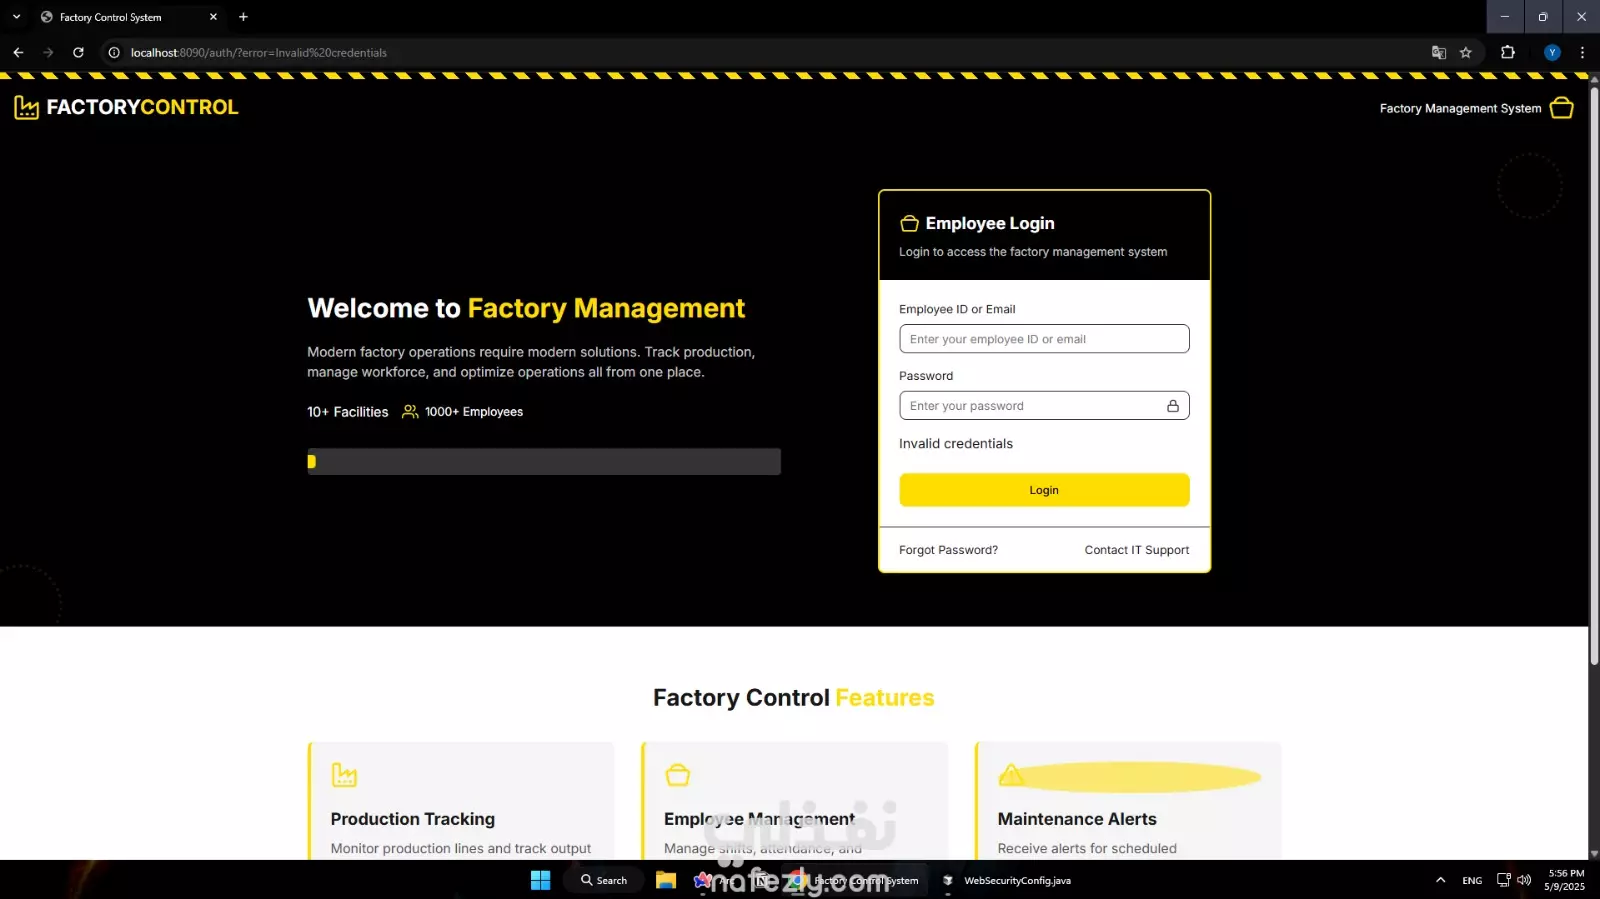The image size is (1600, 899).
Task: Click the Invalid credentials error message
Action: click(956, 444)
